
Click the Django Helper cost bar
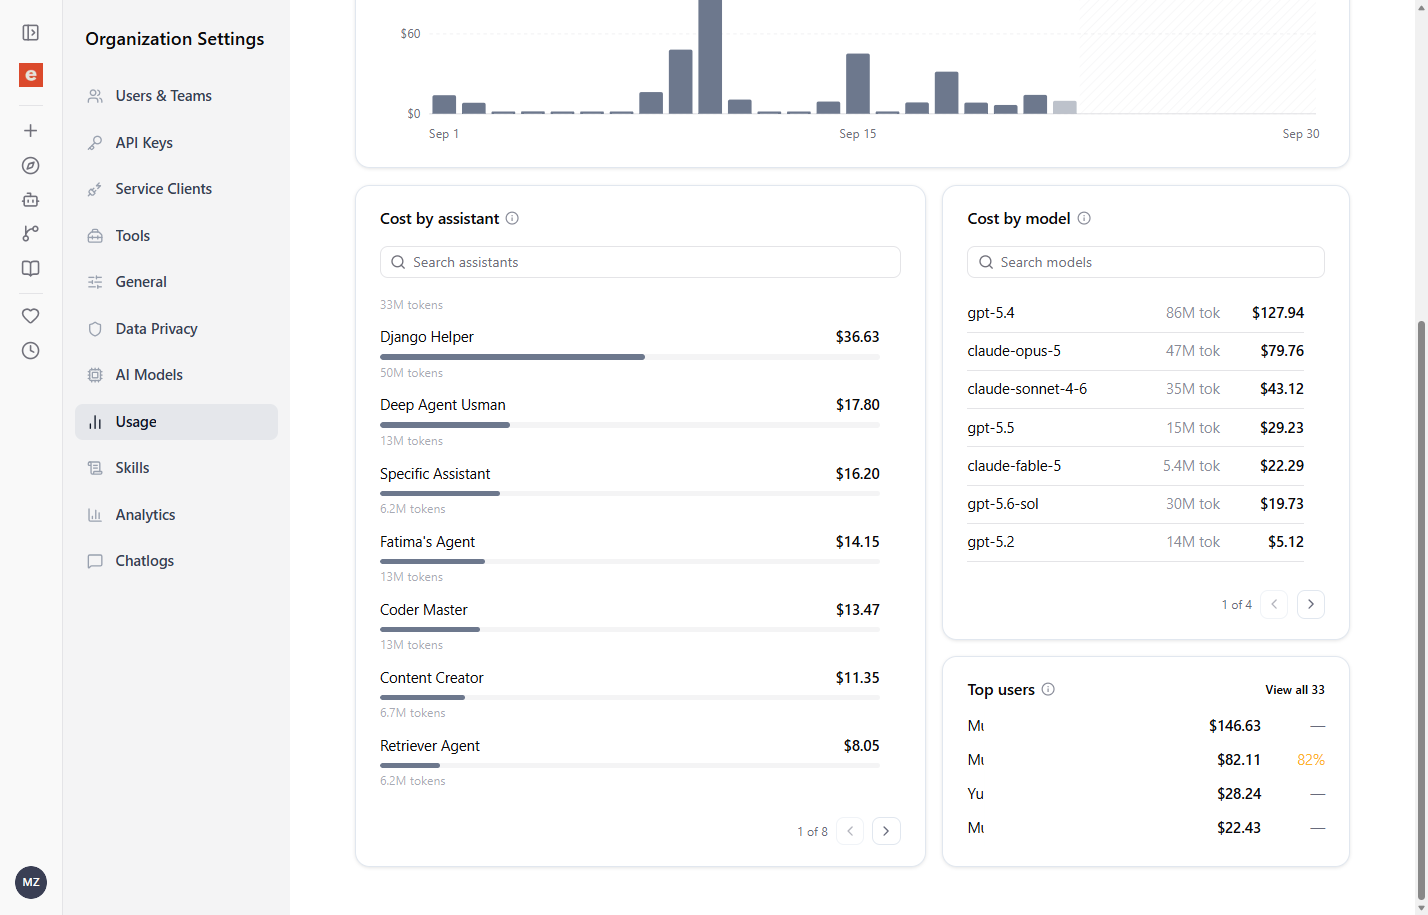pos(630,357)
